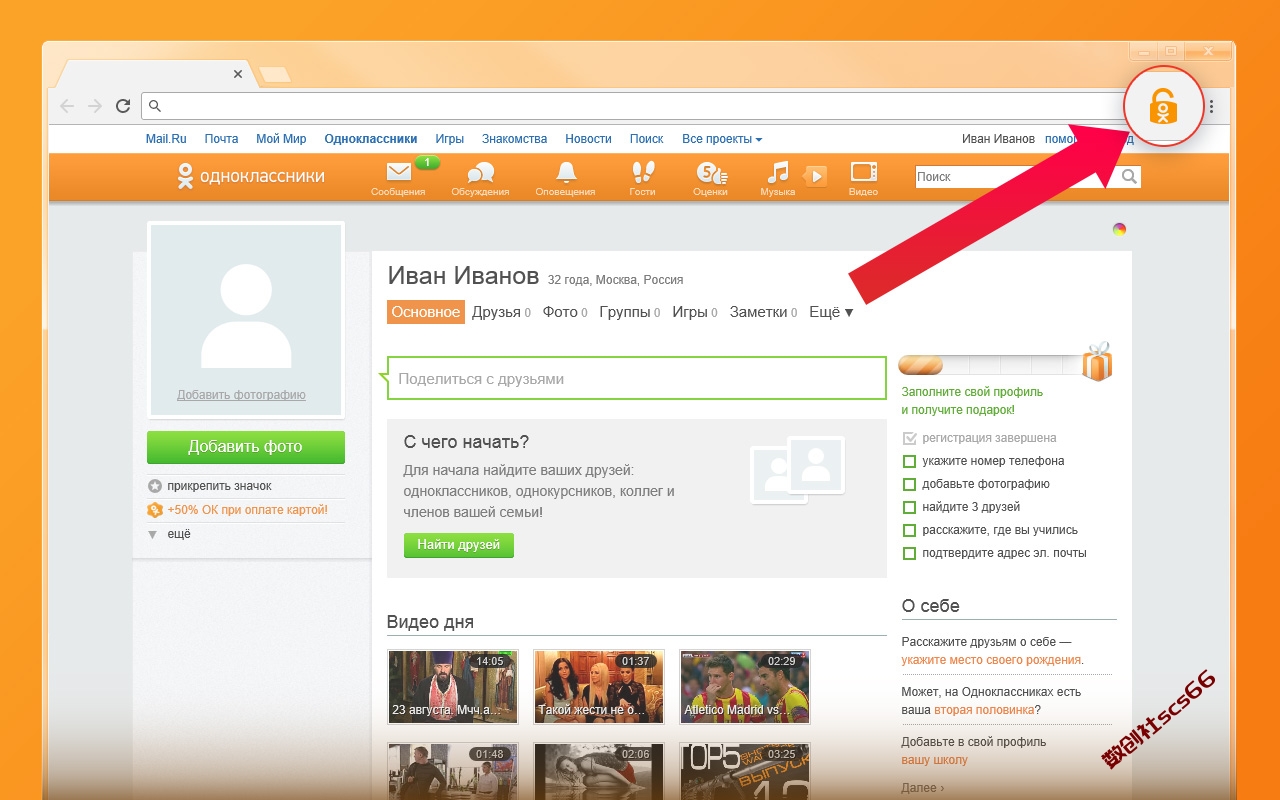This screenshot has width=1280, height=800.
Task: Open Такой жести video thumbnail
Action: coord(599,687)
